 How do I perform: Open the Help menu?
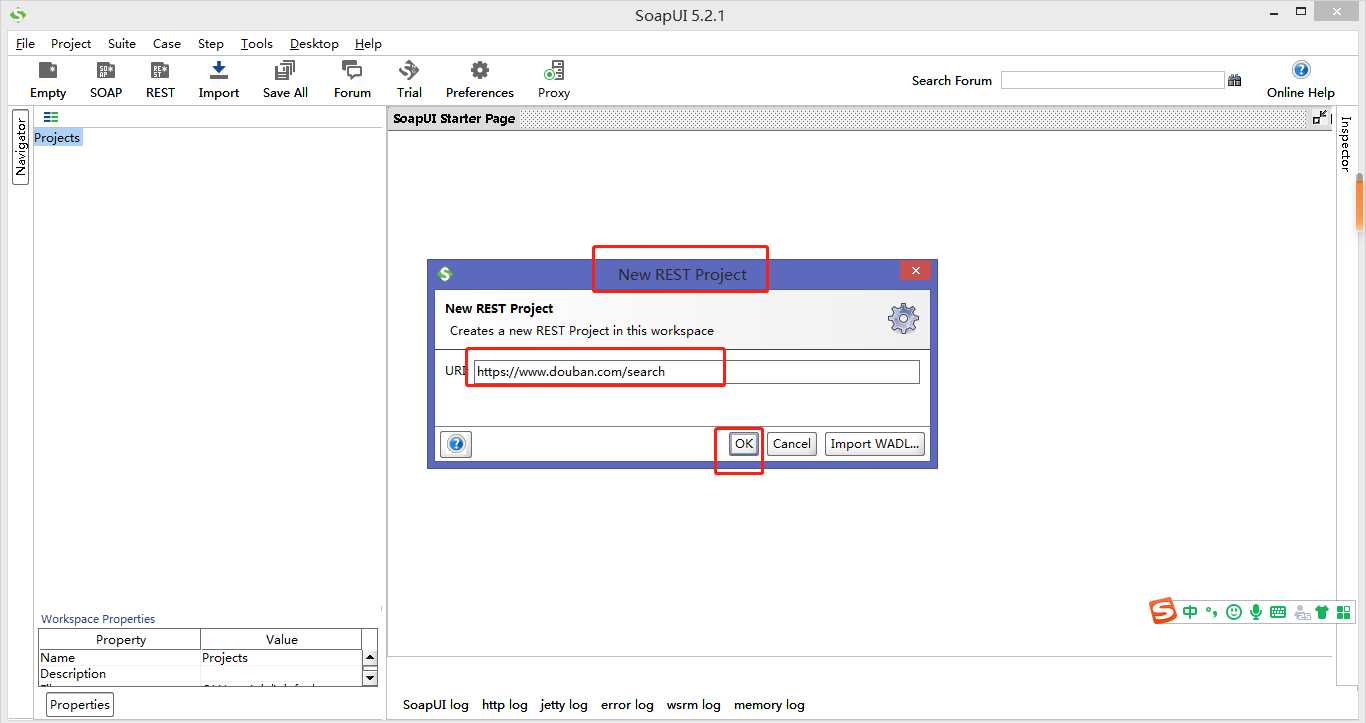coord(368,44)
